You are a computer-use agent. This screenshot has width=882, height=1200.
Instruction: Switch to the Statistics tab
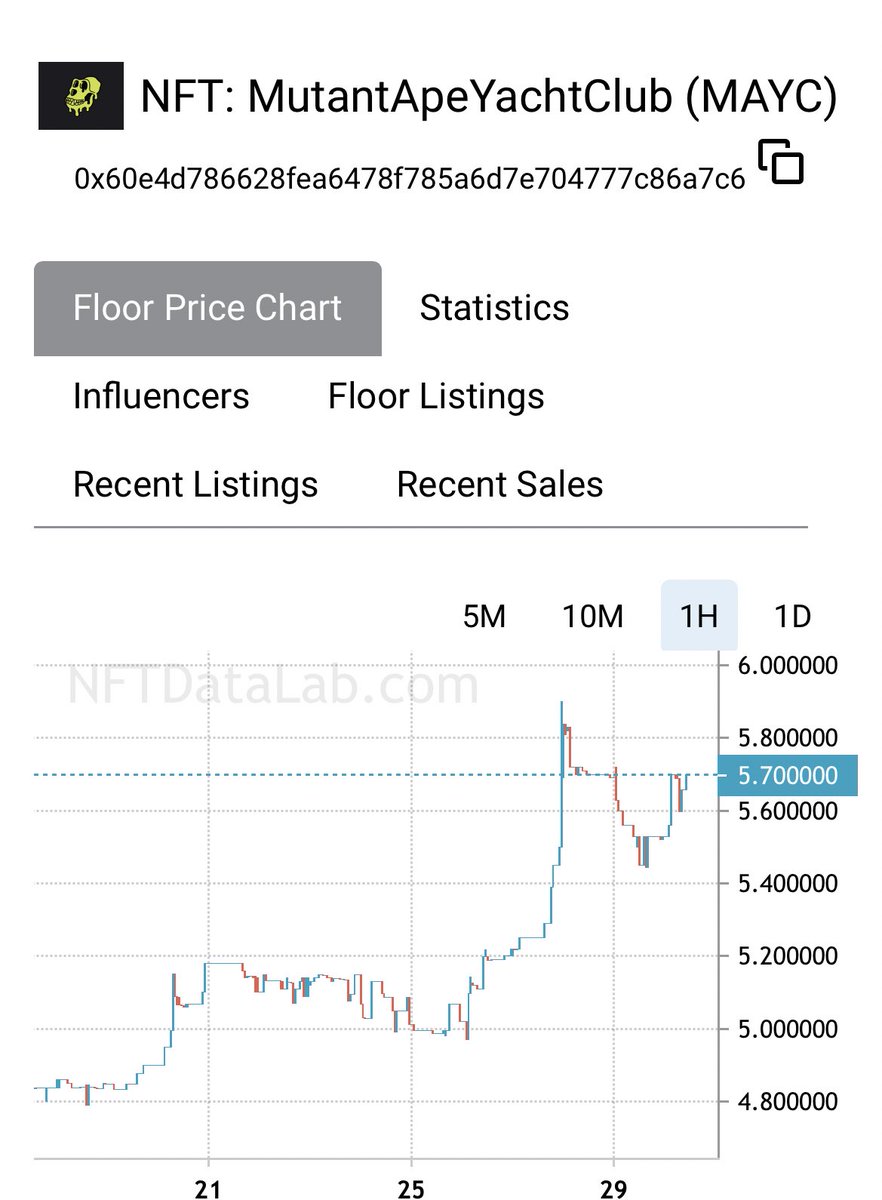[494, 308]
